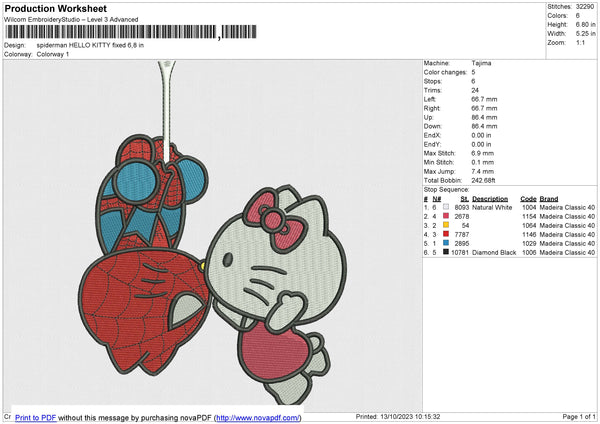
Task: Click the N# column header
Action: 437,199
